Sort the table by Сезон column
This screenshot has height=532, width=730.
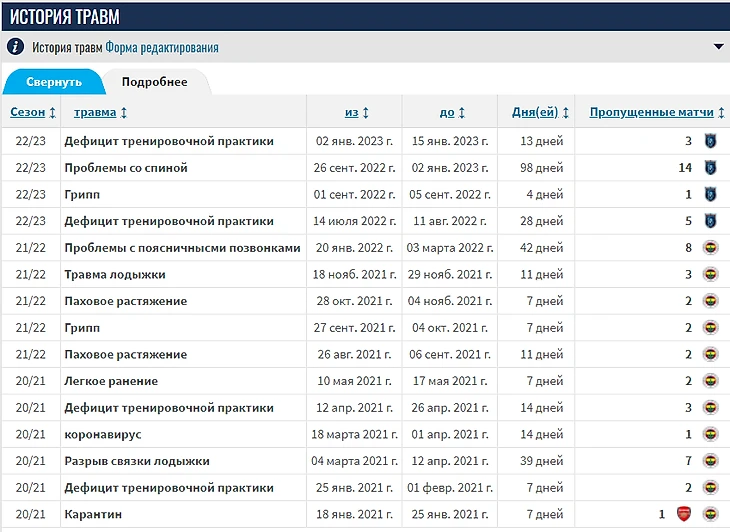[28, 112]
